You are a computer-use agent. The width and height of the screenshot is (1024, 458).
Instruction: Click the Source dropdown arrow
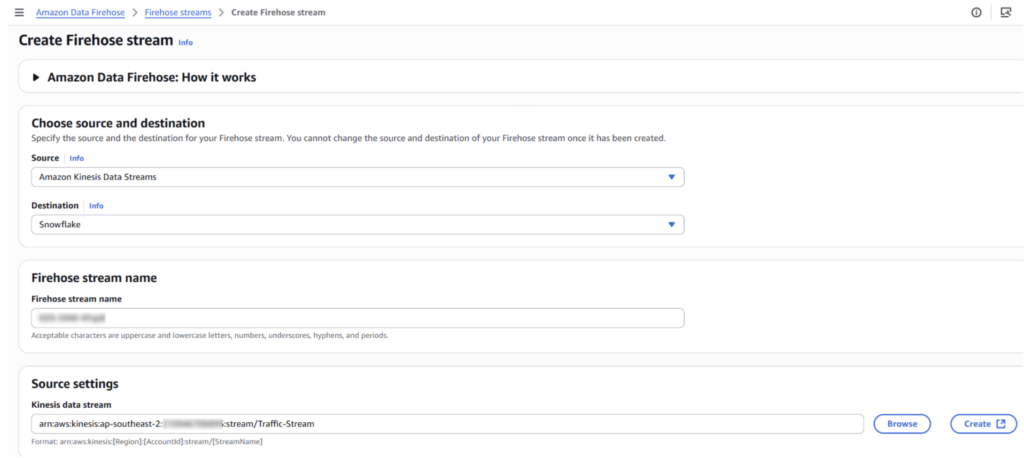coord(671,177)
